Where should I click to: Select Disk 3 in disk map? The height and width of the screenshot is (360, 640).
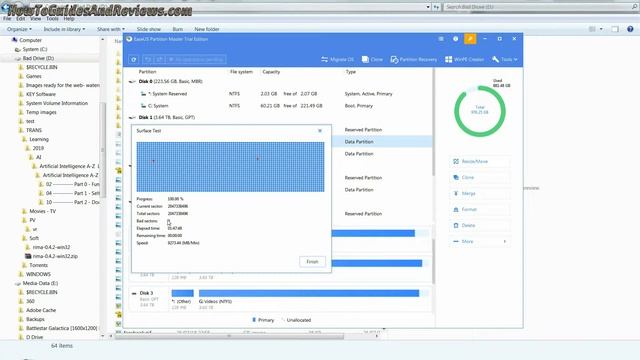tap(147, 299)
